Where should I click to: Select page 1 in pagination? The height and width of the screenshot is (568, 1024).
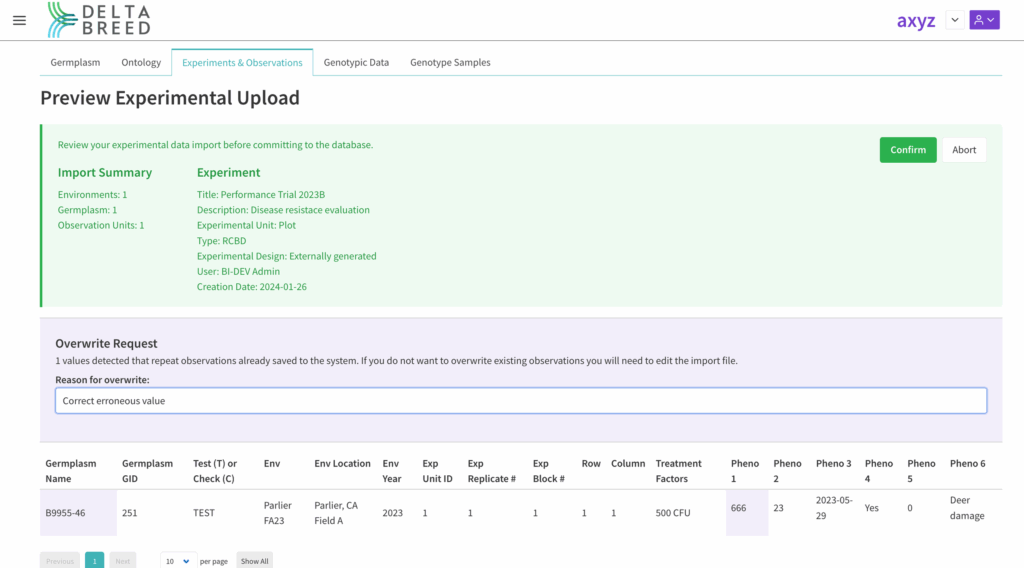(94, 561)
